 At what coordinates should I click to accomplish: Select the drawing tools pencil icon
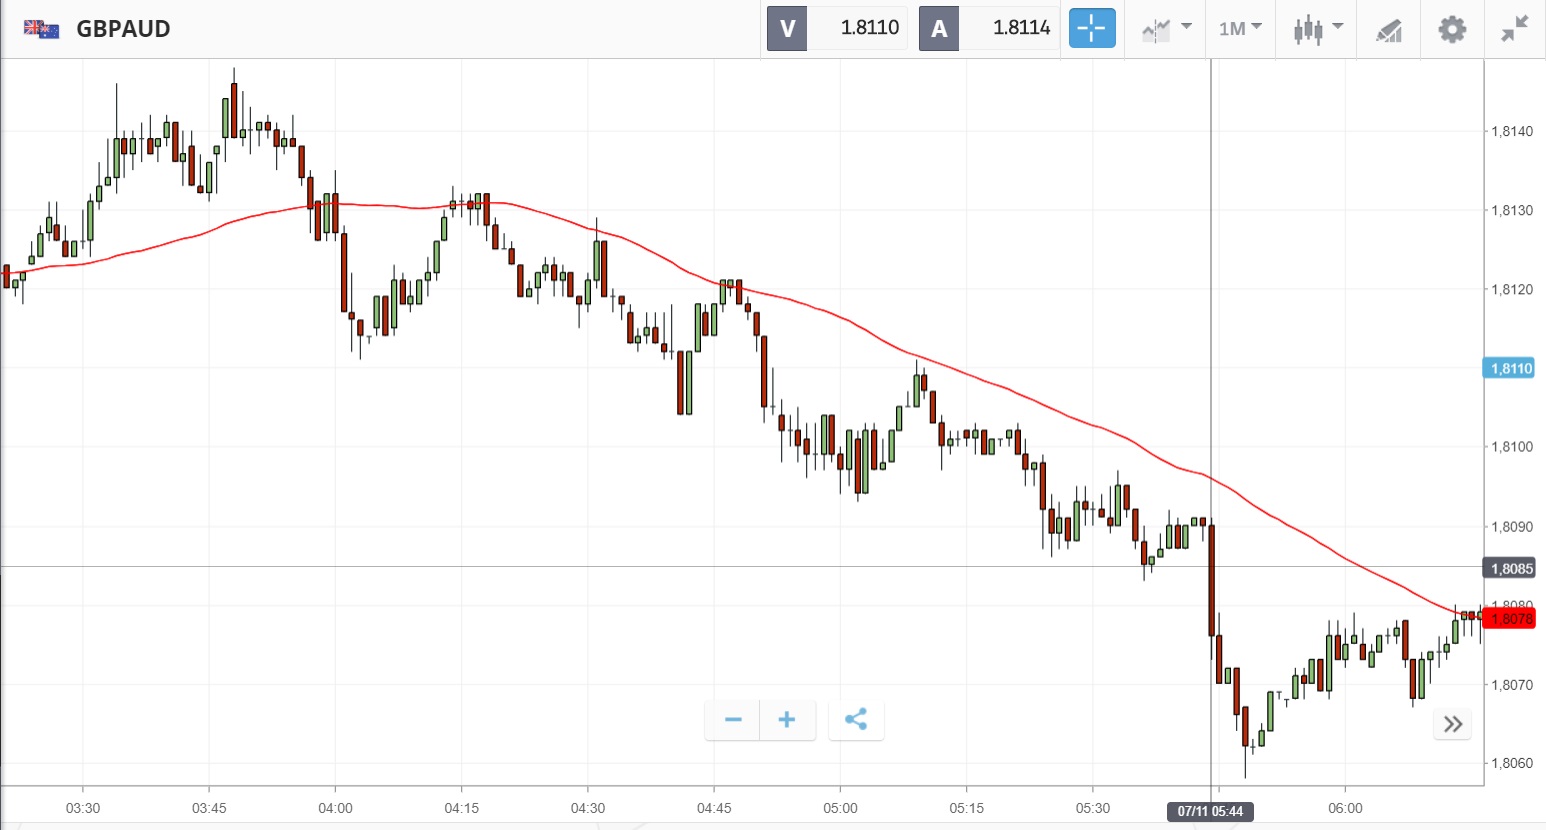click(1389, 30)
